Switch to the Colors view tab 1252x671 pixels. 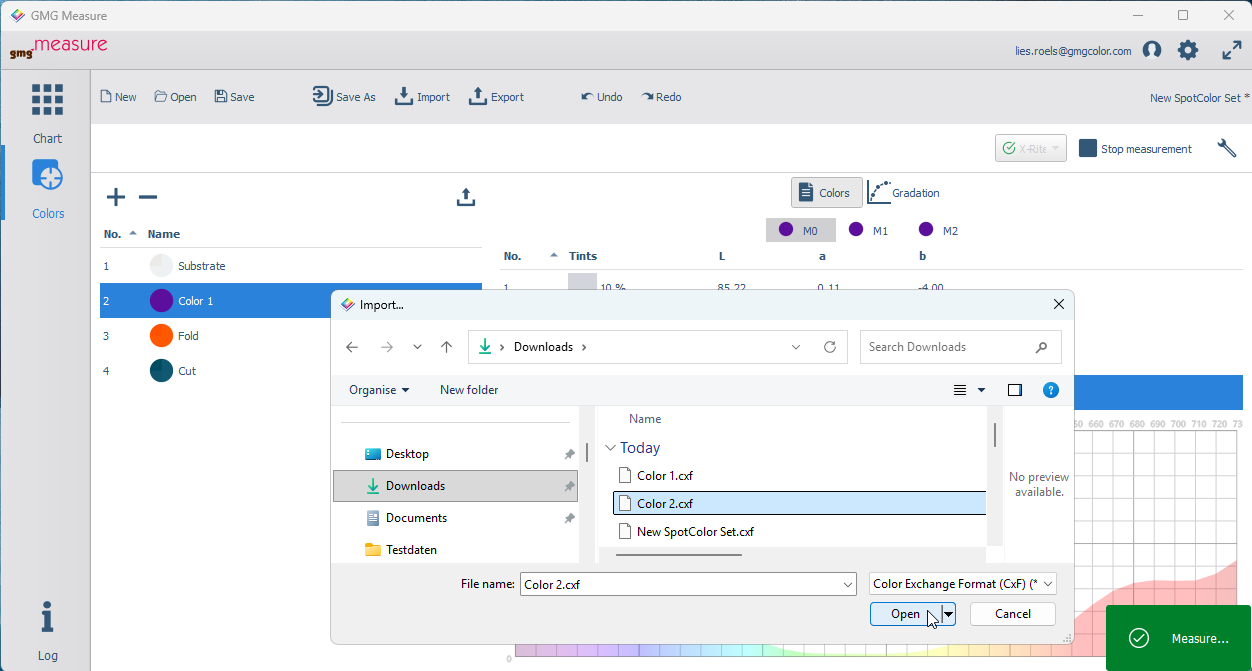tap(827, 193)
